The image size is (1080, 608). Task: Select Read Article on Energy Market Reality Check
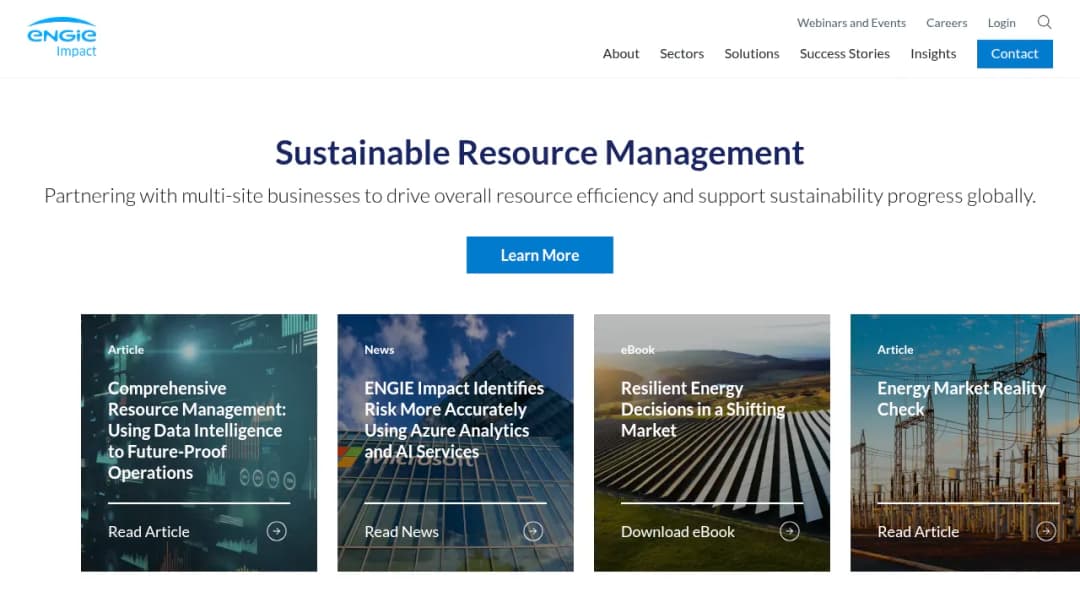point(918,532)
